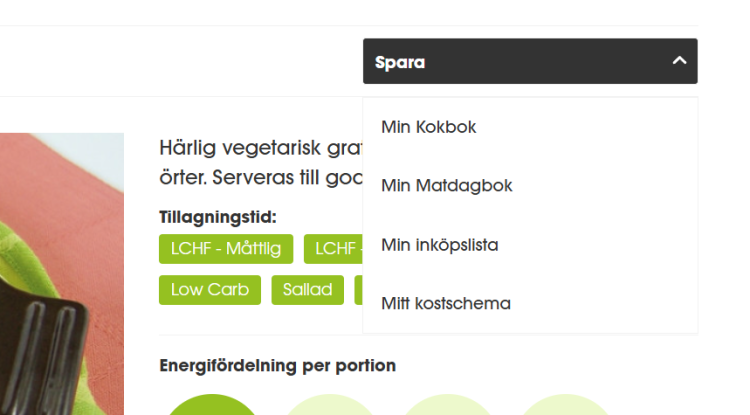Open the Sallad category tag

307,290
